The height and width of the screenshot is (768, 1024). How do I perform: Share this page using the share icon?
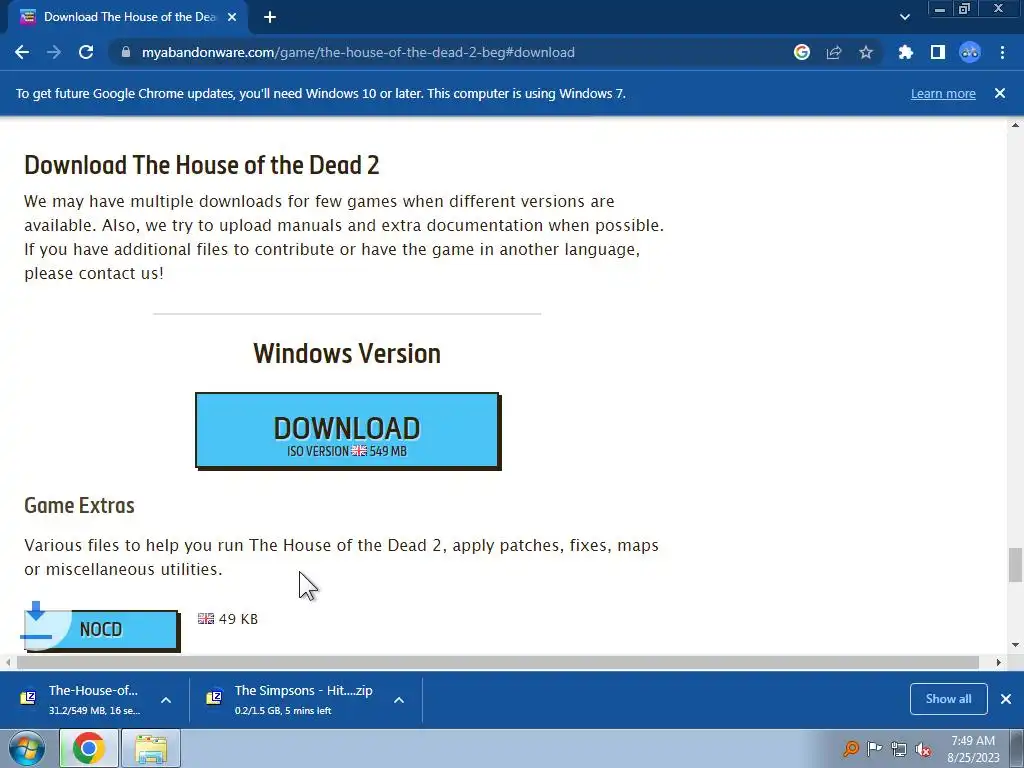tap(834, 52)
